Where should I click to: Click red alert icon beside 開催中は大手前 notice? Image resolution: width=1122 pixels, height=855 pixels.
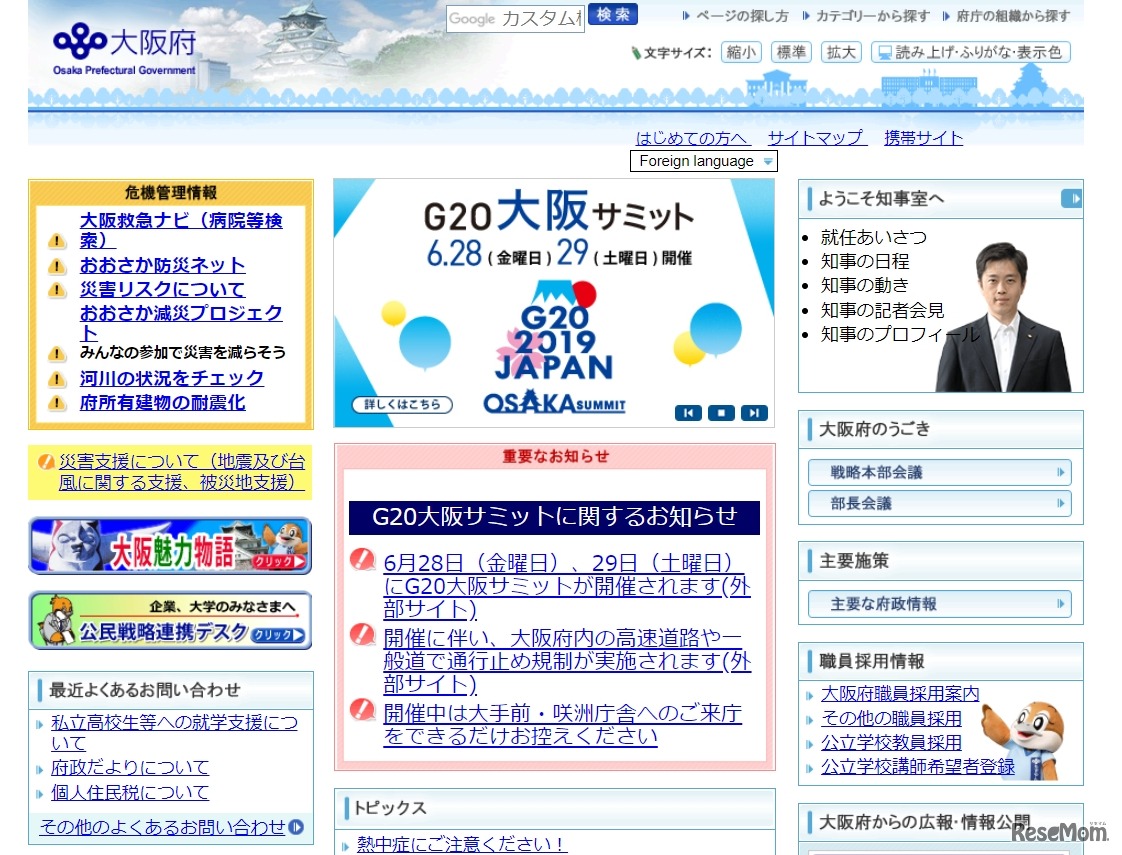[363, 709]
